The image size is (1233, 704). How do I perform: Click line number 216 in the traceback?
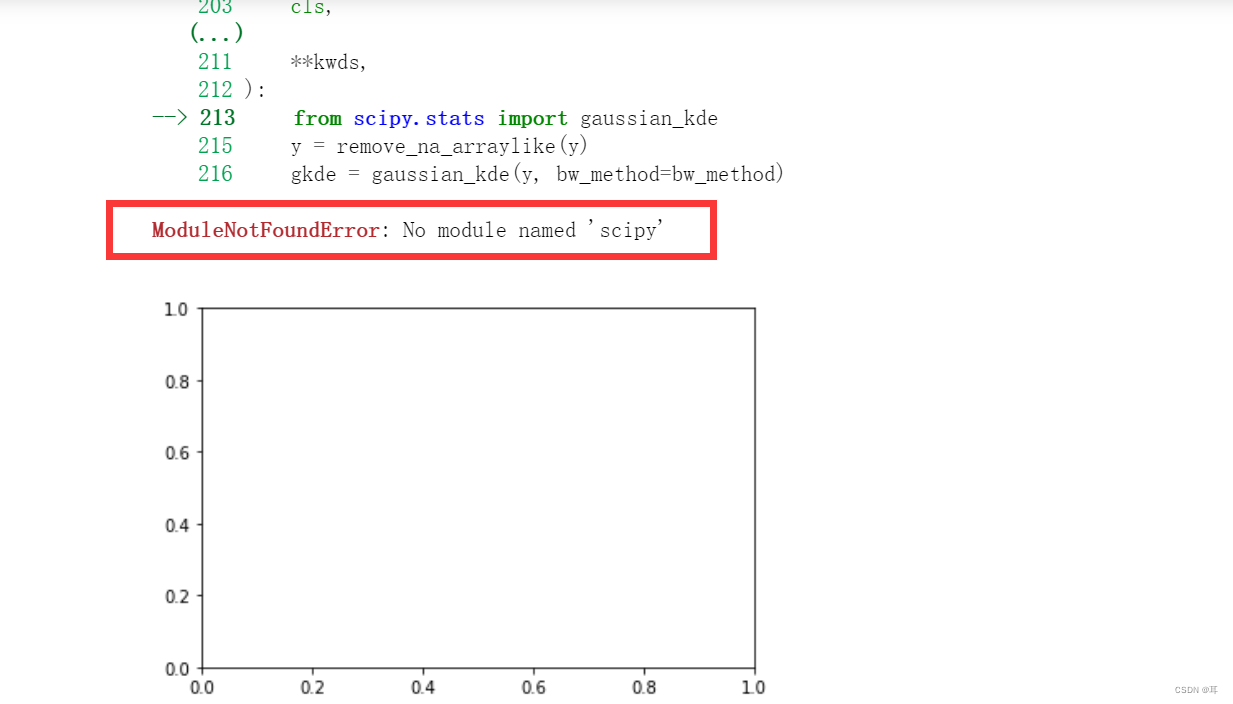click(x=215, y=173)
